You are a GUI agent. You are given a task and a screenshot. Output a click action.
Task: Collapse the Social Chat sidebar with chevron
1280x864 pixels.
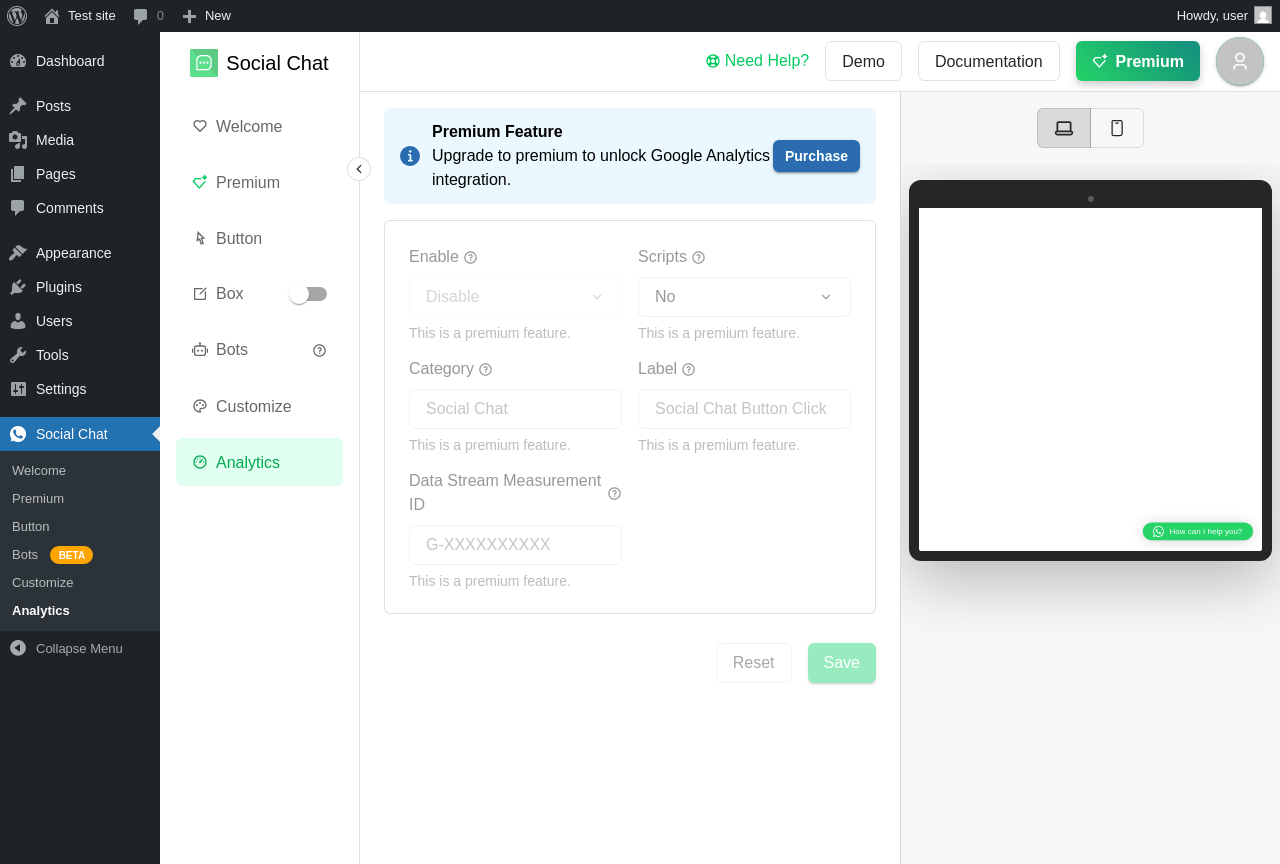[359, 169]
